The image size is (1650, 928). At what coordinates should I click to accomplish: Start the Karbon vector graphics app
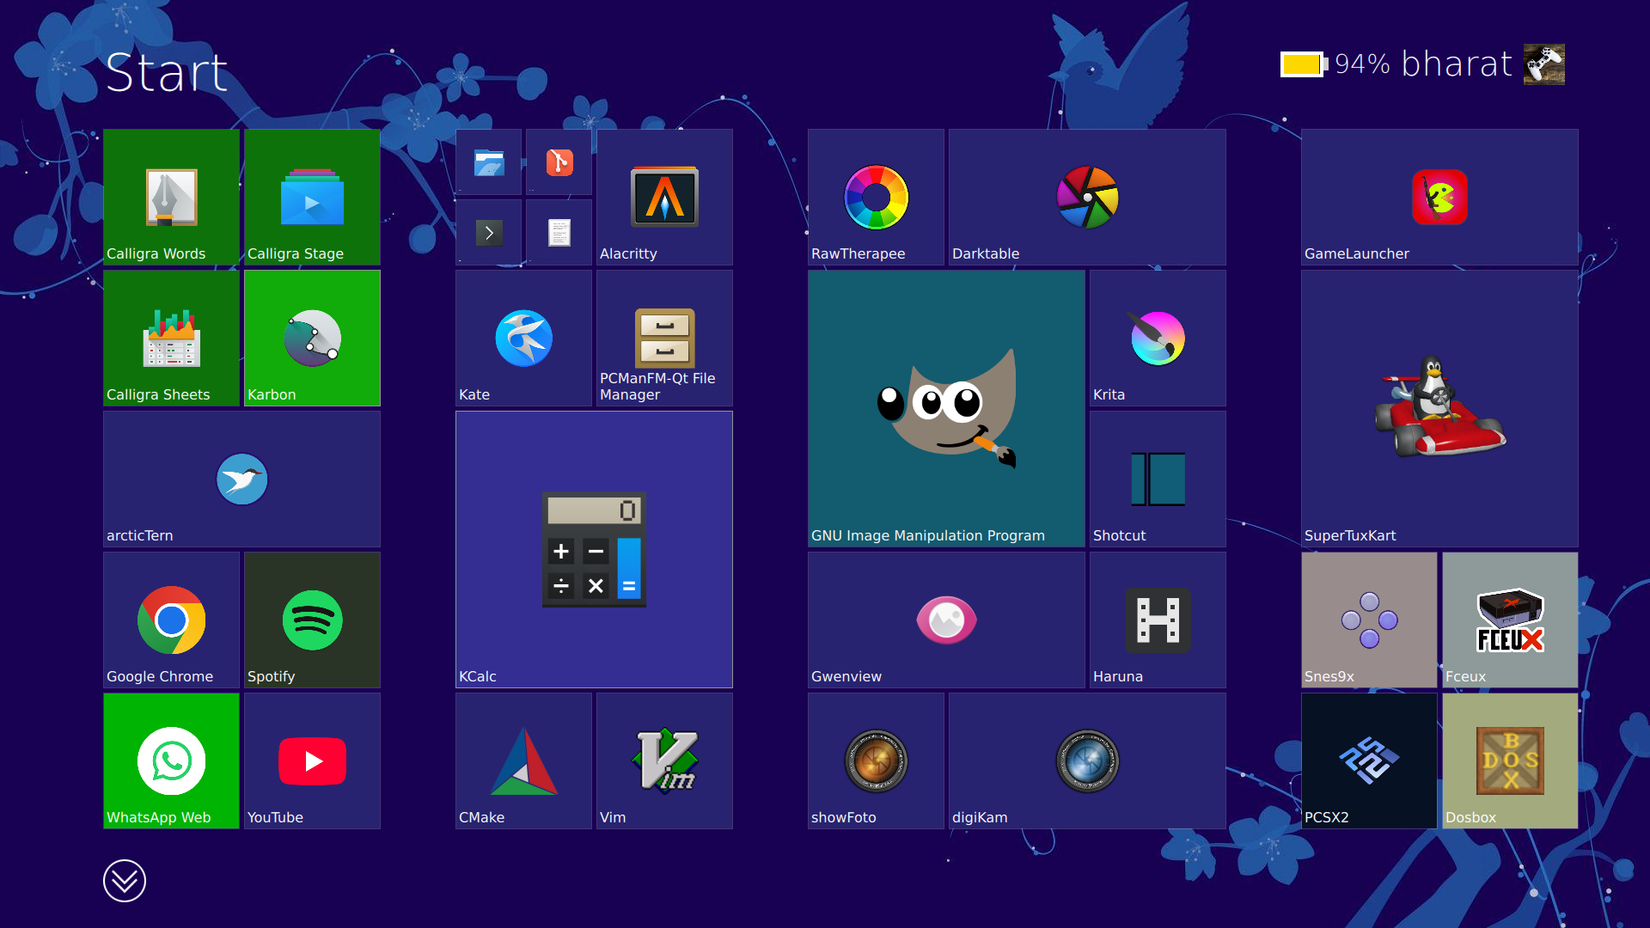[311, 338]
